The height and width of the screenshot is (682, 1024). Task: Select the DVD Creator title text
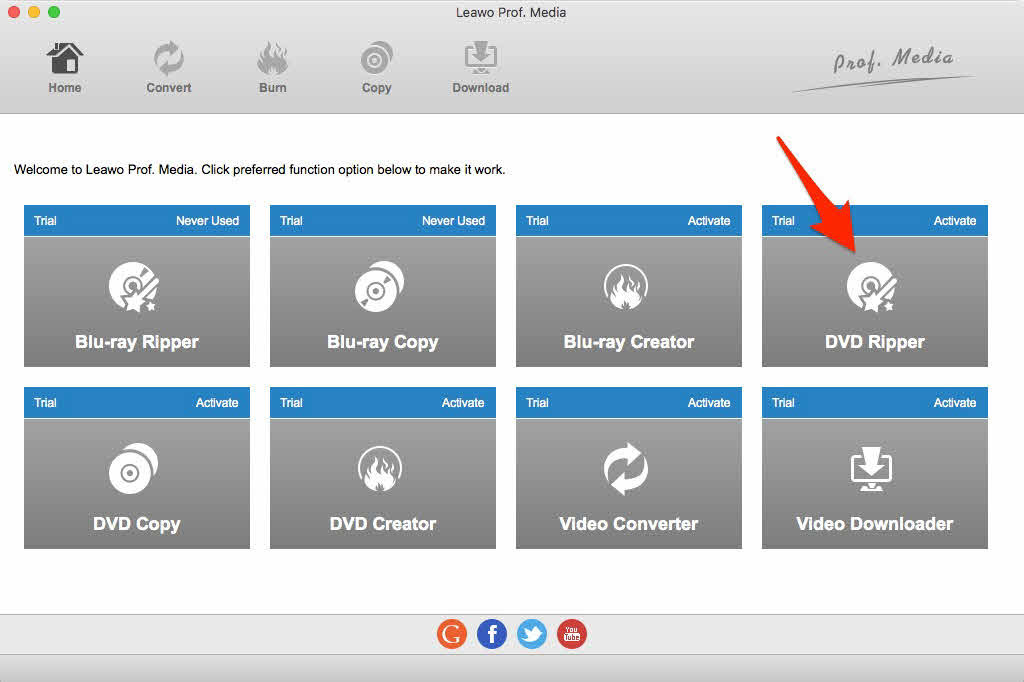[x=383, y=524]
